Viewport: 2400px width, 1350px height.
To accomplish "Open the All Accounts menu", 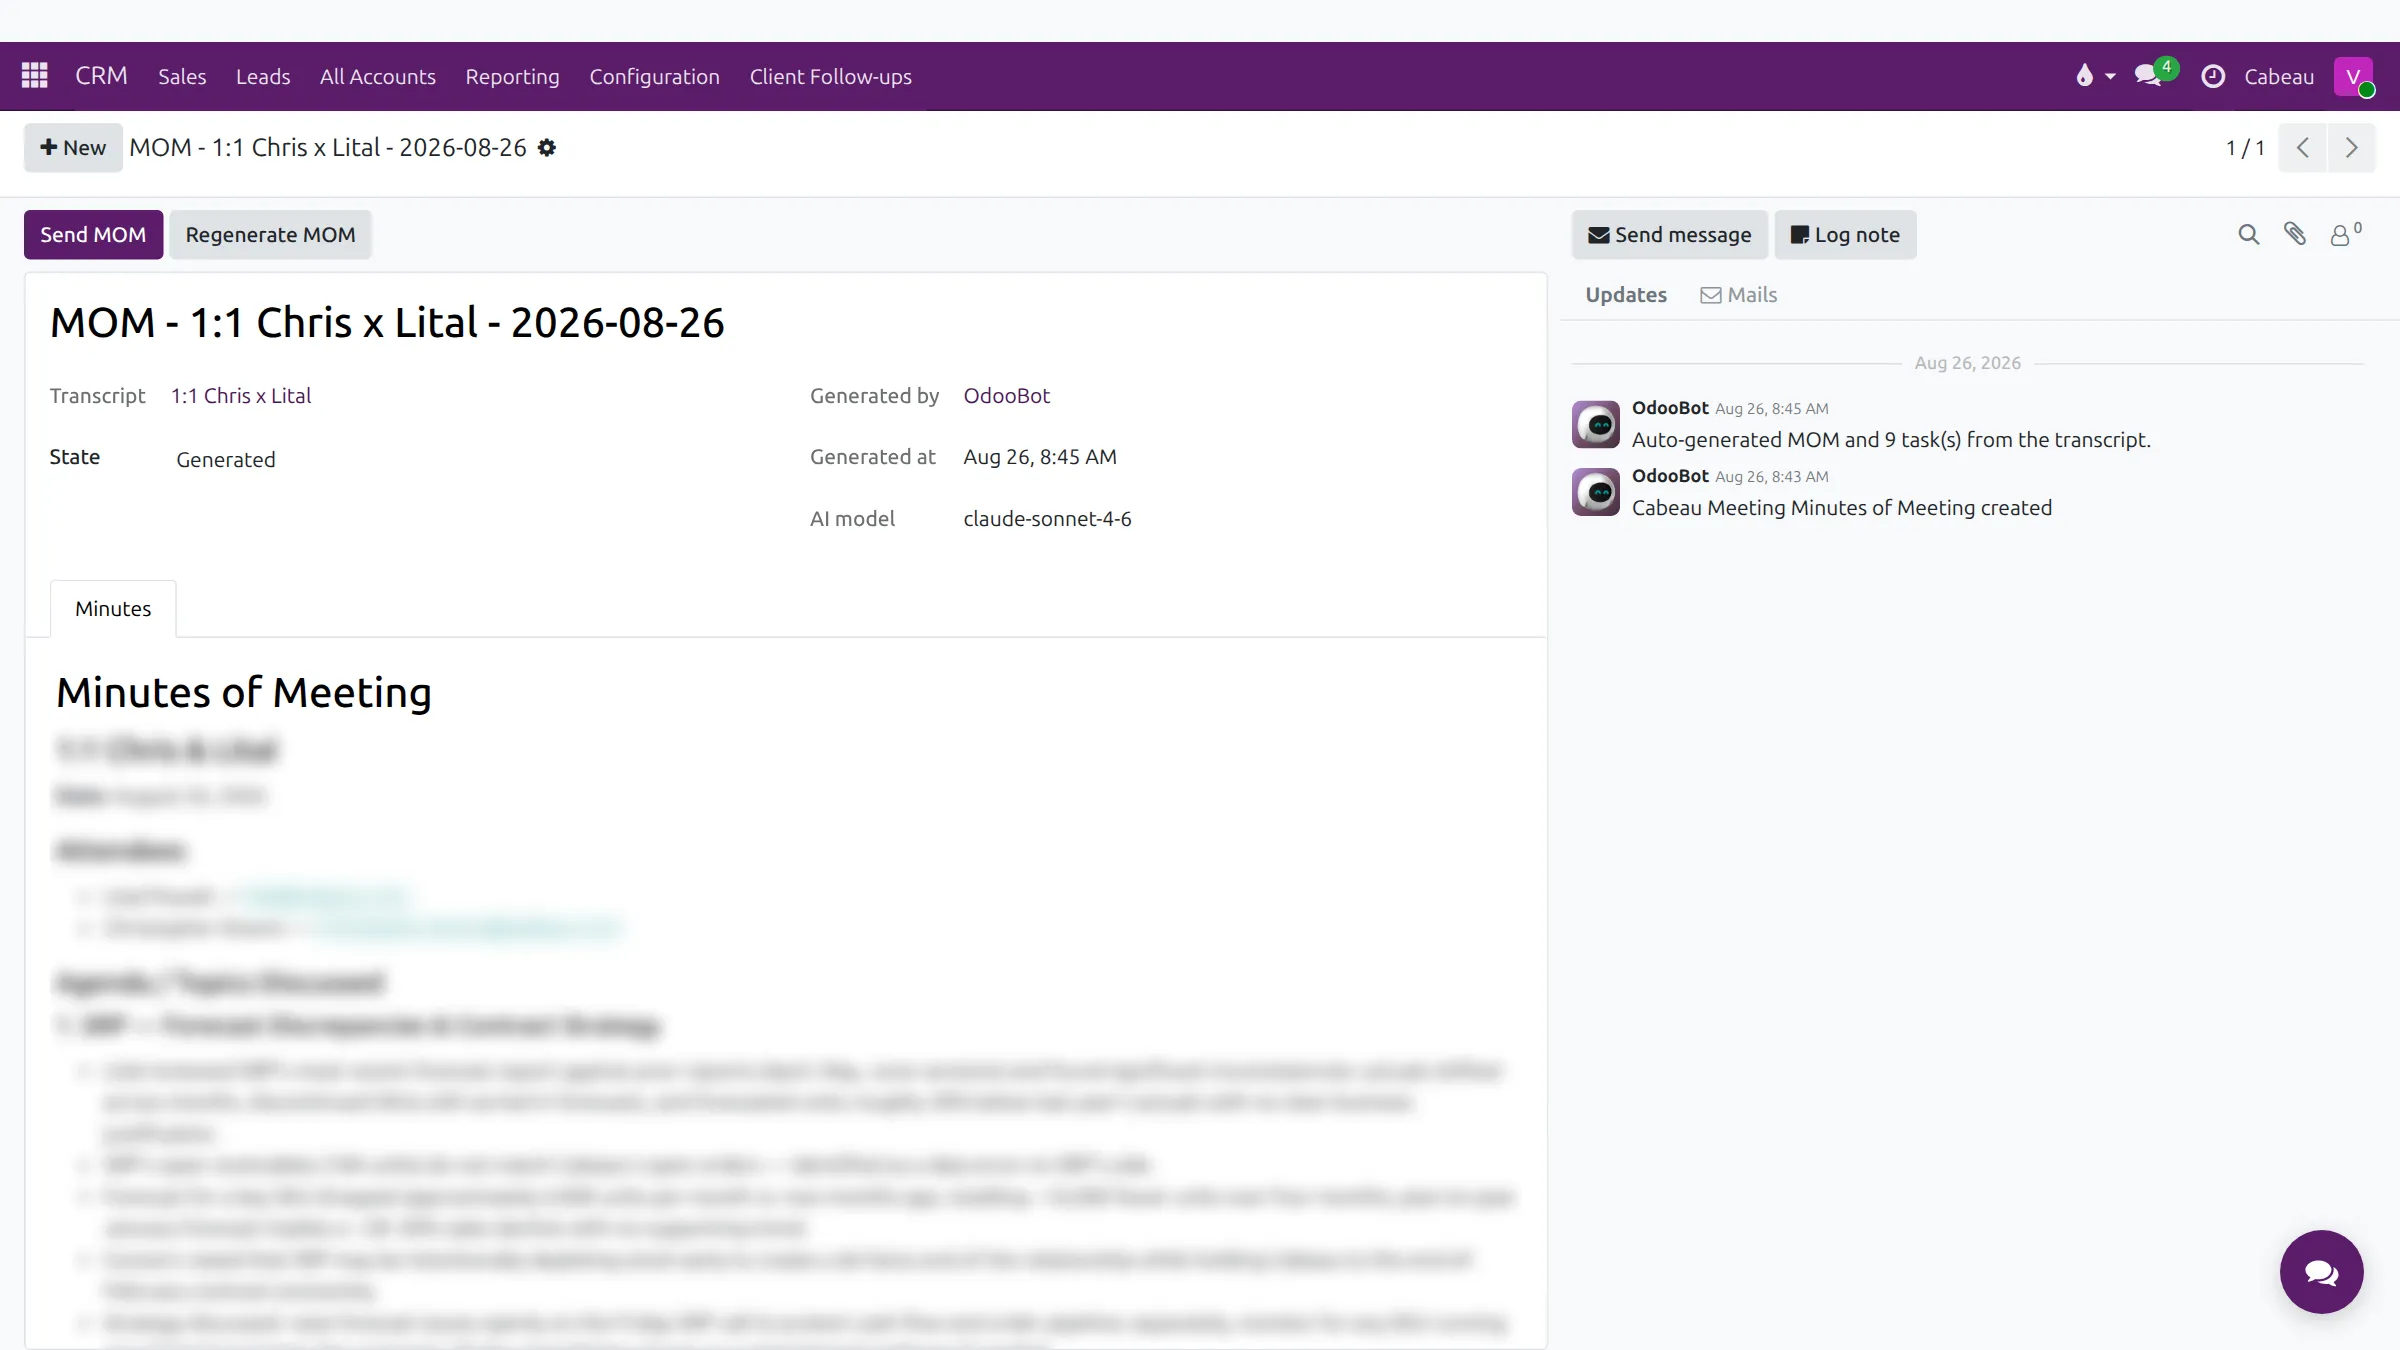I will [x=378, y=77].
